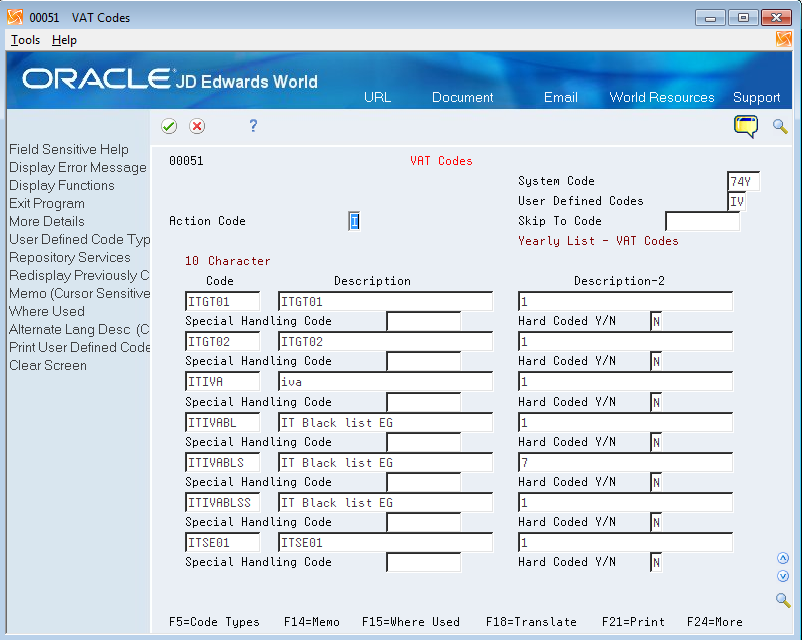Click the page down arrow icon

click(x=783, y=576)
